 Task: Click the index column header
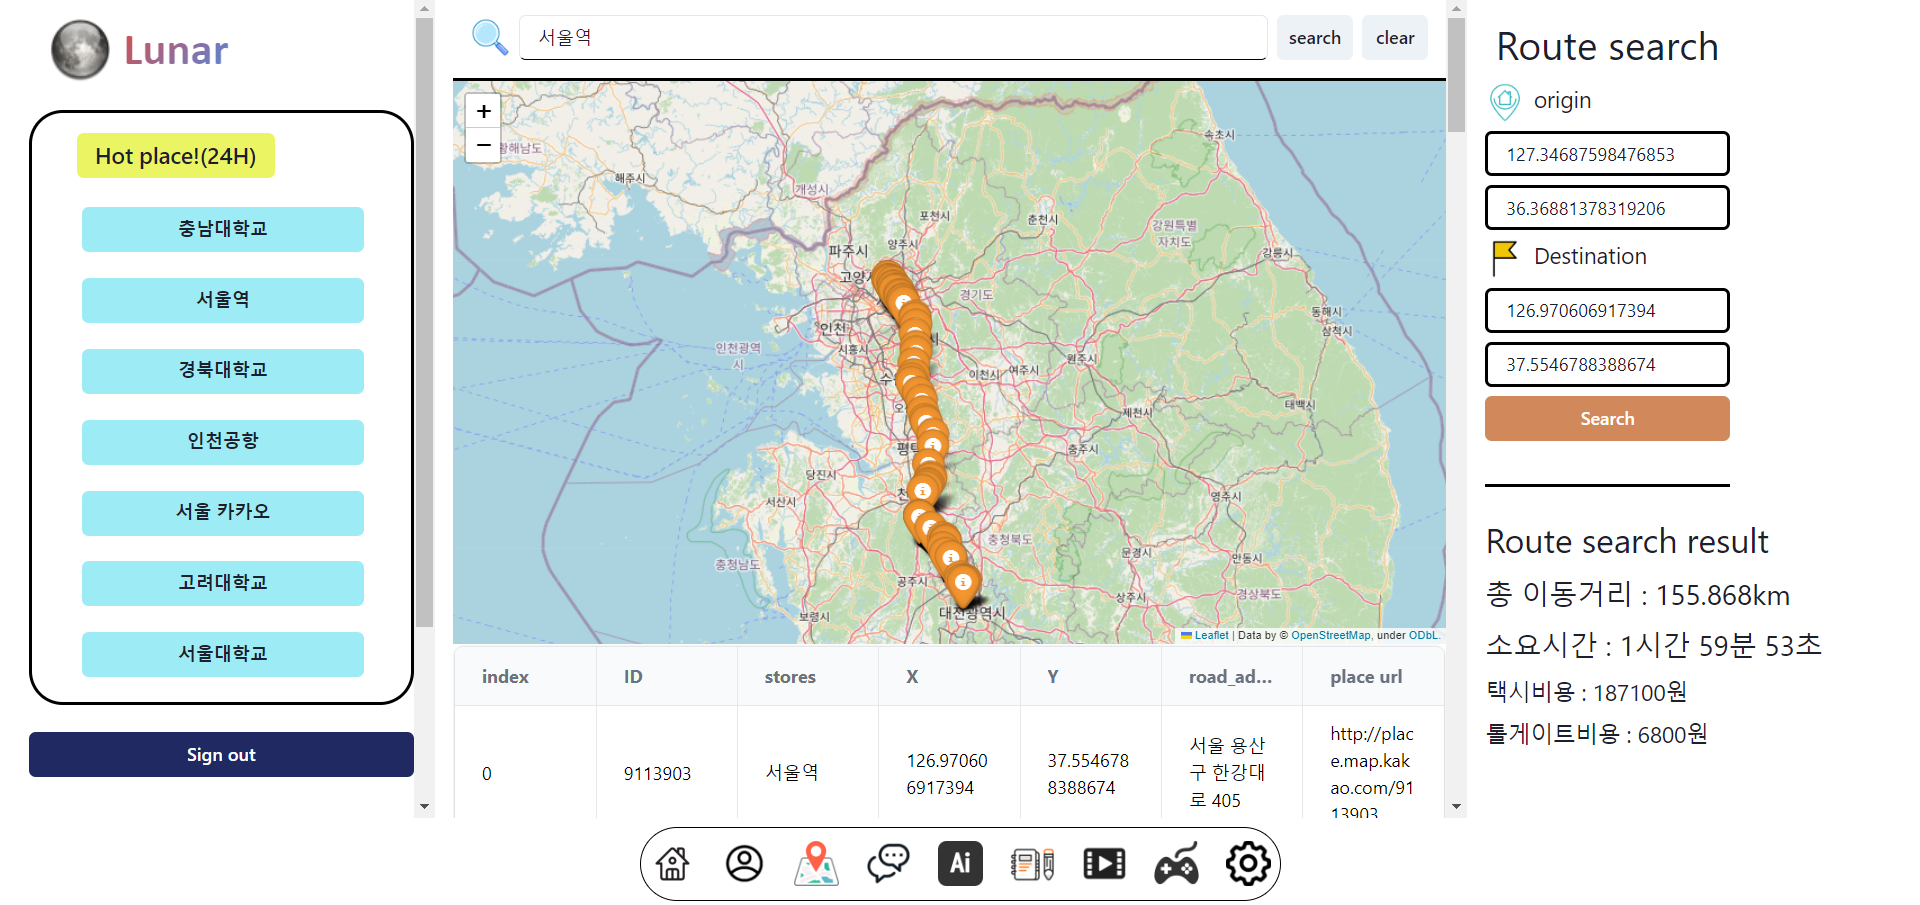tap(525, 677)
